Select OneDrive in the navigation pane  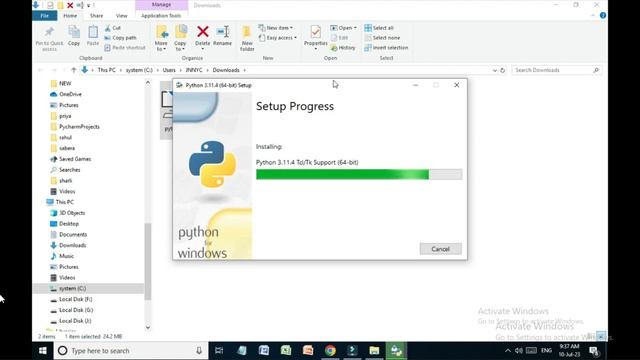(70, 94)
